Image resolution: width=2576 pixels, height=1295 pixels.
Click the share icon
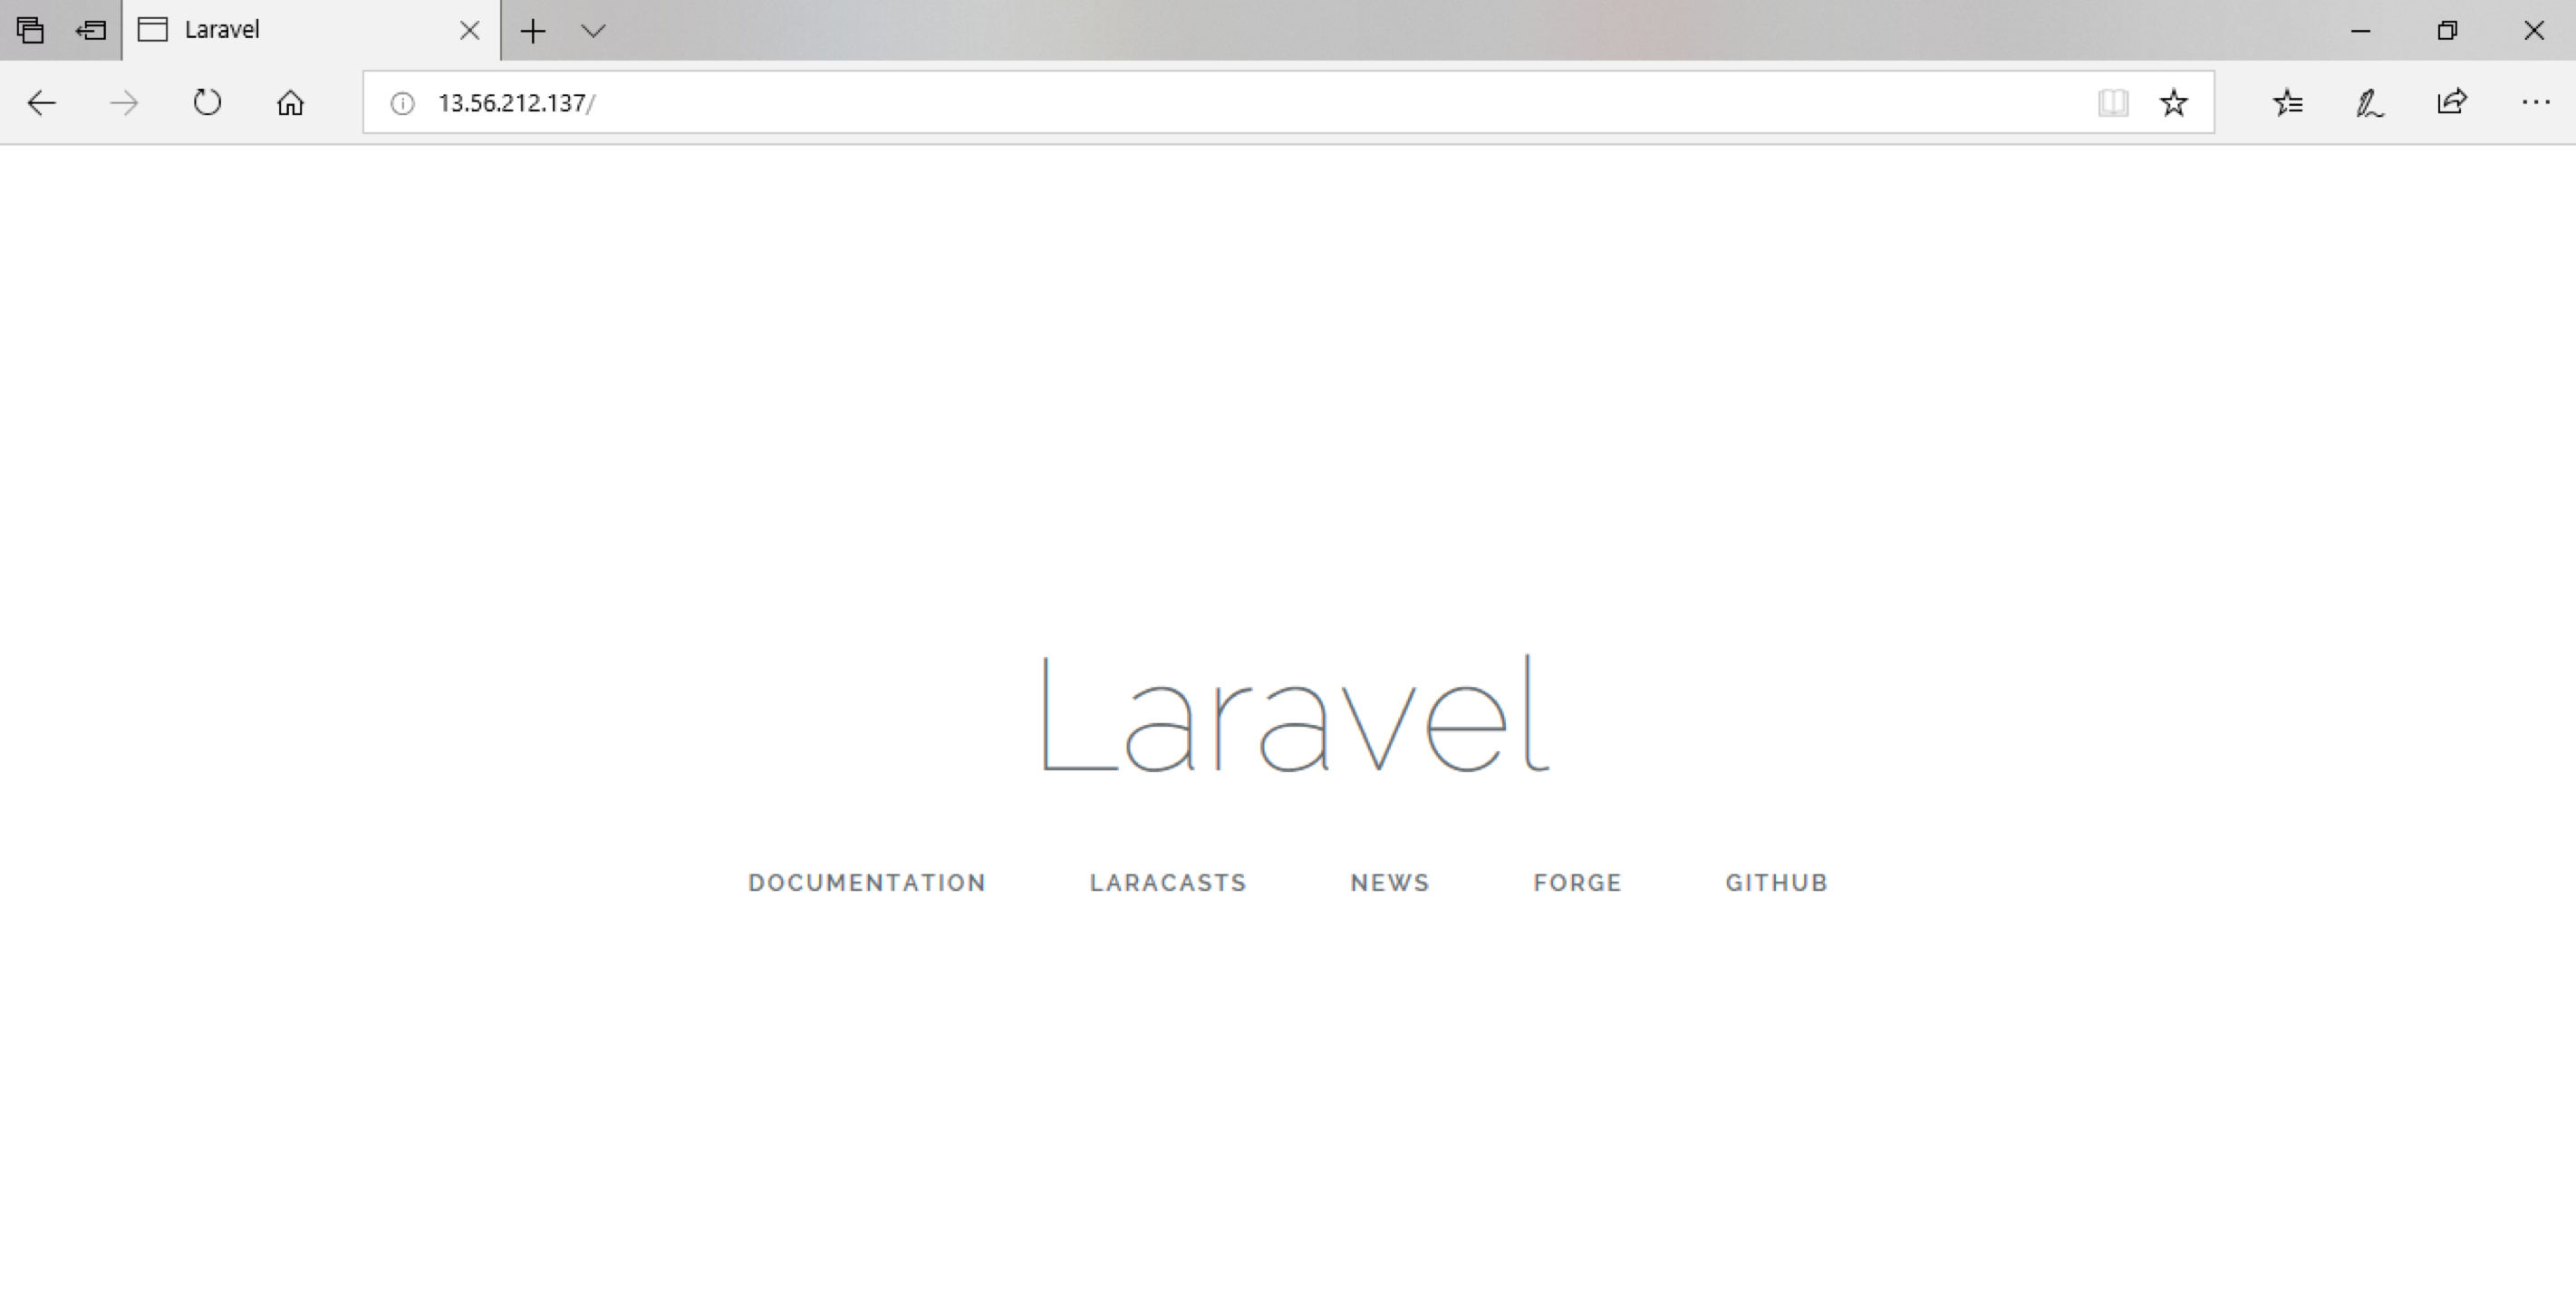pyautogui.click(x=2452, y=102)
